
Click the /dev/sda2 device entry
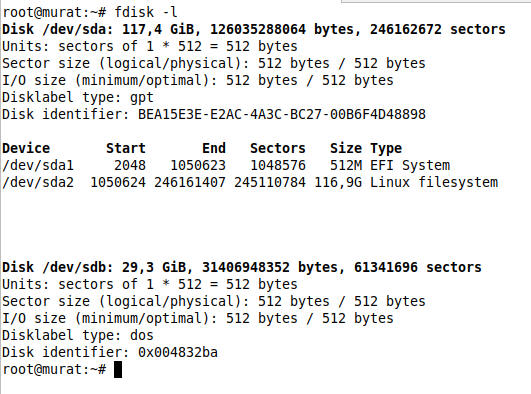38,182
